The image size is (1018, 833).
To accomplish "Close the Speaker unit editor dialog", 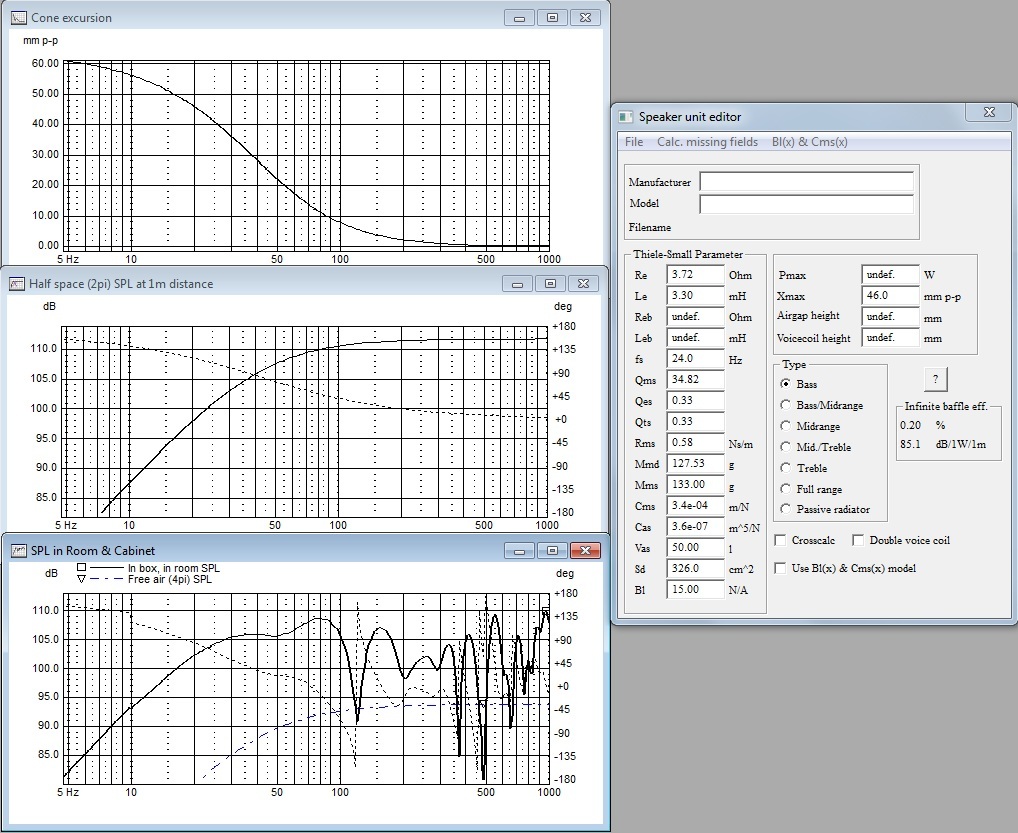I will tap(988, 112).
